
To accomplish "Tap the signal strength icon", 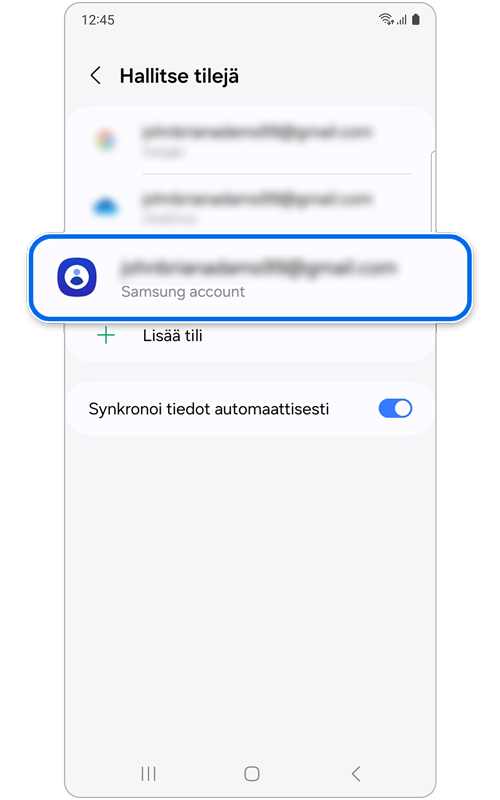I will [402, 20].
